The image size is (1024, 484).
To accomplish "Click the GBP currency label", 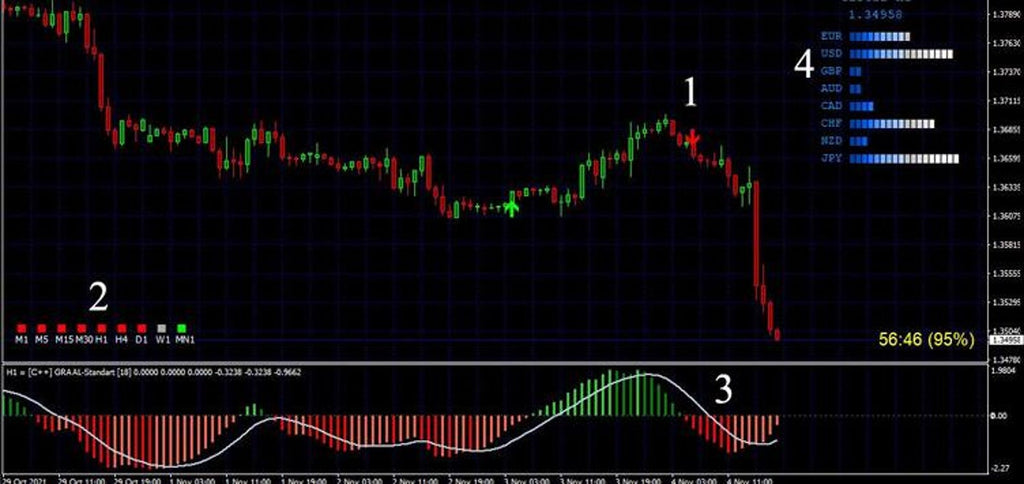I will coord(830,72).
